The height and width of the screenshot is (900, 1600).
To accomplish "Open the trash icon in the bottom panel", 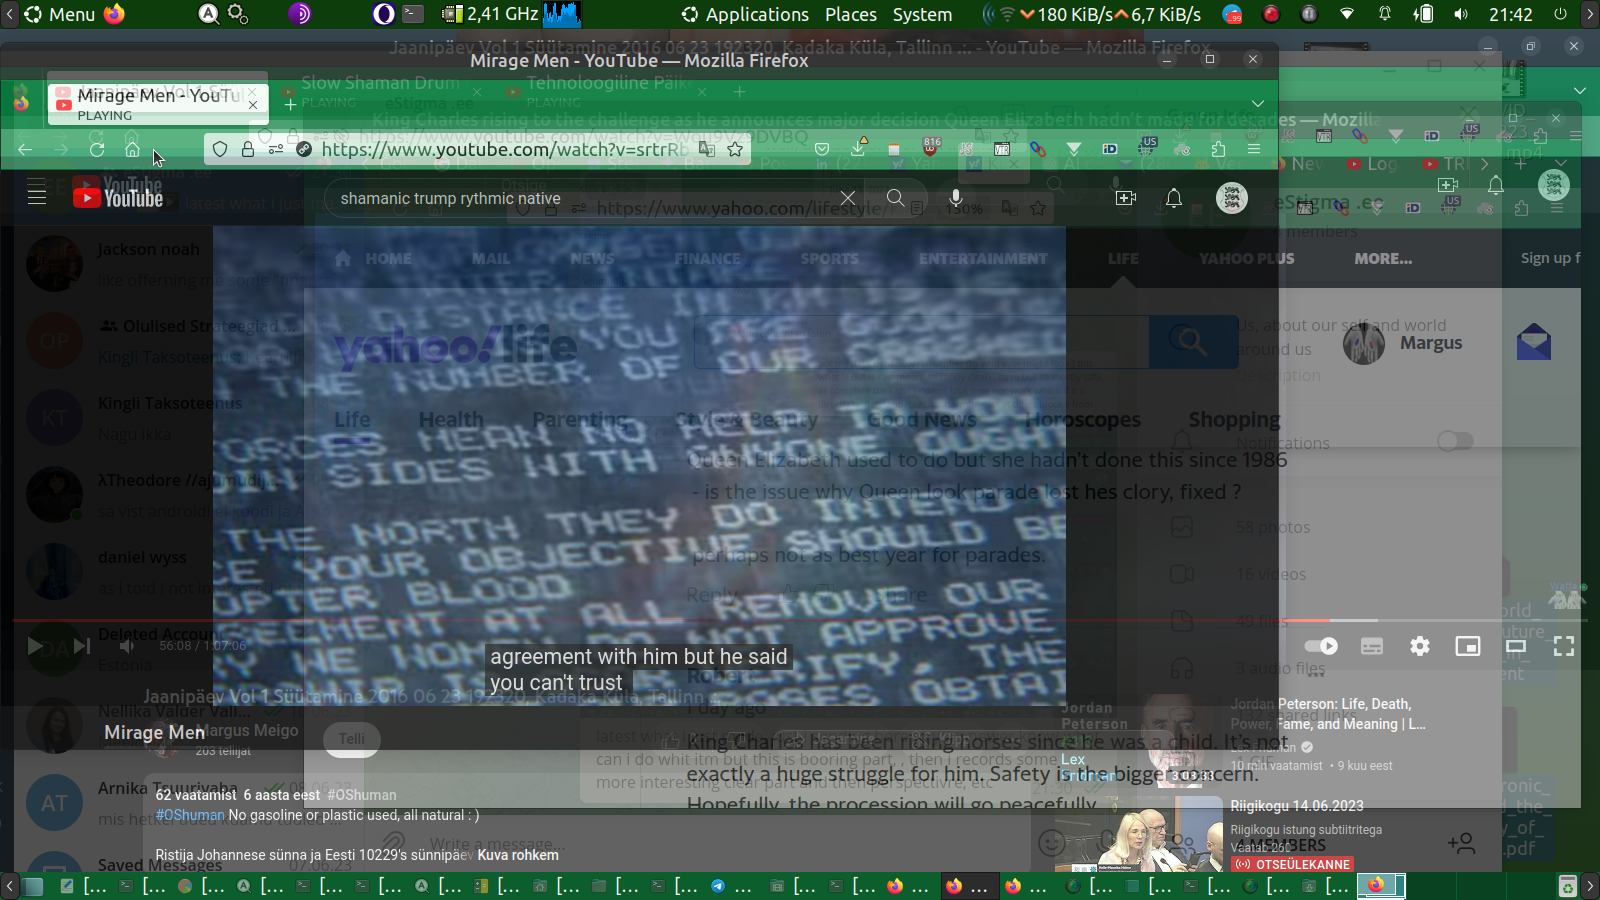I will (x=1567, y=886).
